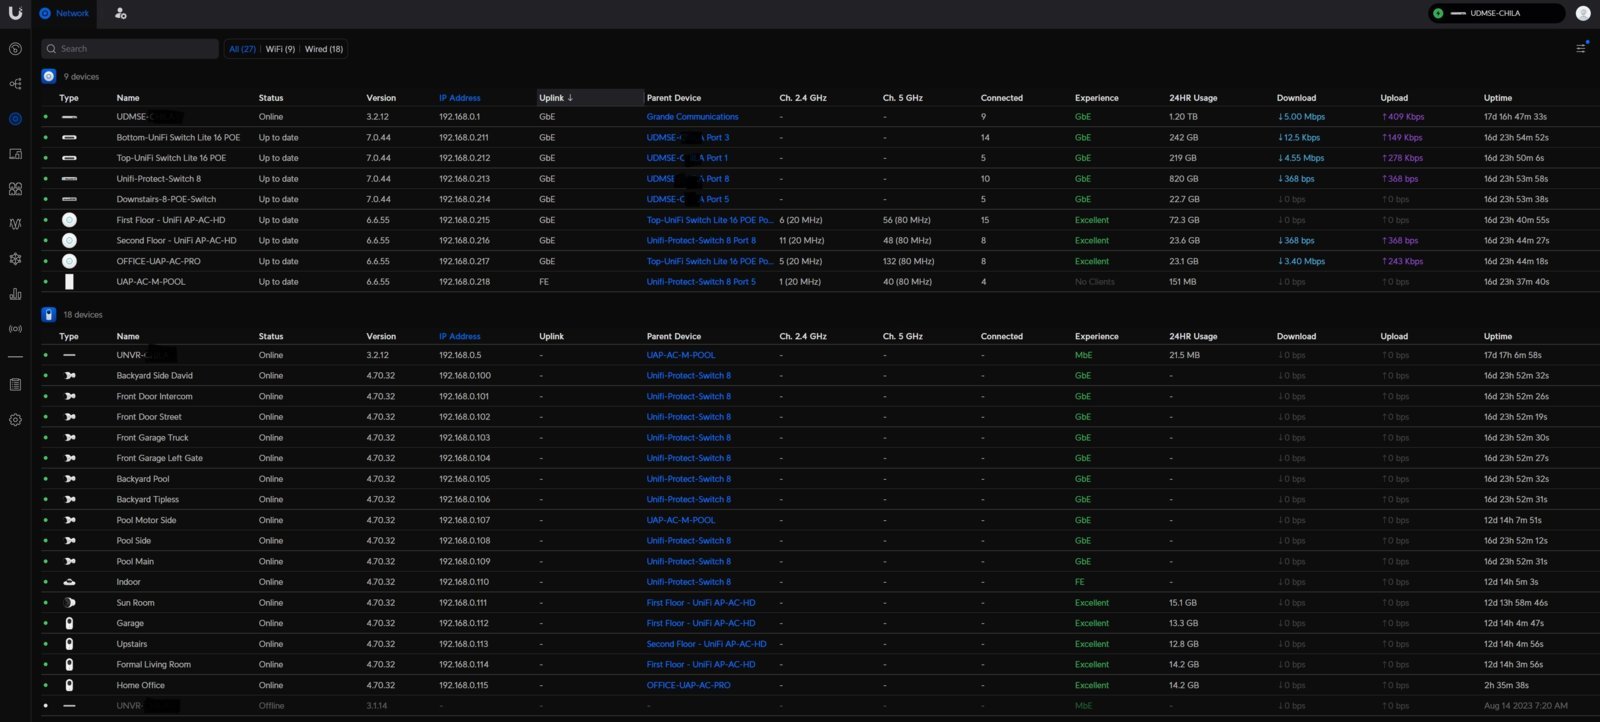Click the Sun Room device type icon
The image size is (1600, 722).
pyautogui.click(x=69, y=603)
